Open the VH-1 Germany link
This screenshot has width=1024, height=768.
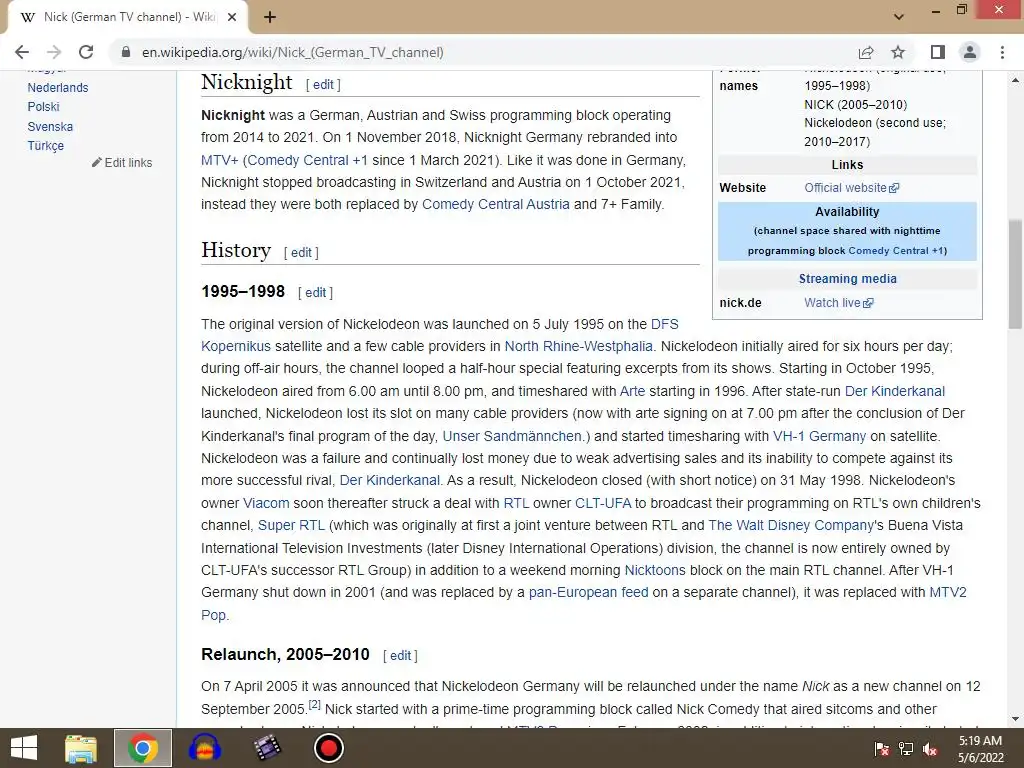[820, 436]
